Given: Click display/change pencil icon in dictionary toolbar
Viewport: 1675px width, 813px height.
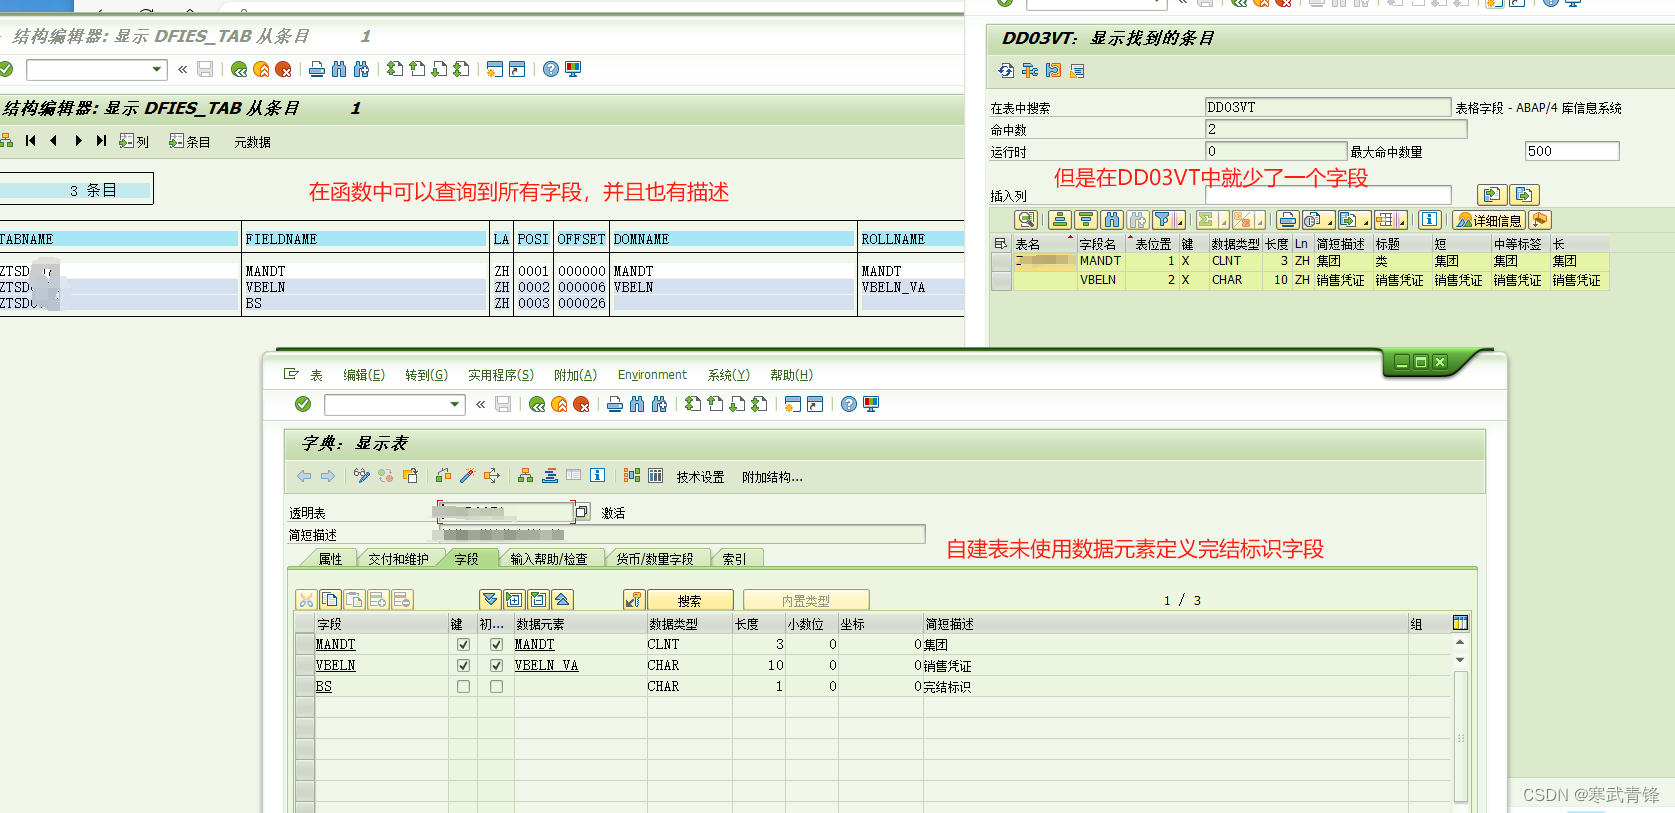Looking at the screenshot, I should tap(362, 476).
